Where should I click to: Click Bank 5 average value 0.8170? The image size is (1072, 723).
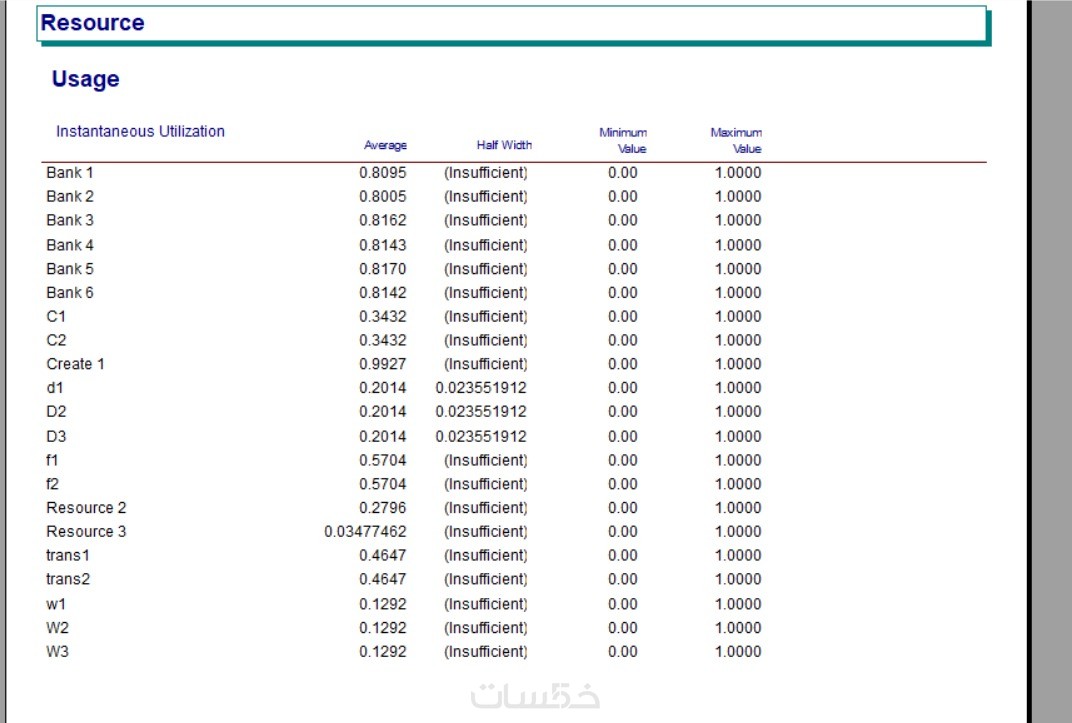point(383,269)
